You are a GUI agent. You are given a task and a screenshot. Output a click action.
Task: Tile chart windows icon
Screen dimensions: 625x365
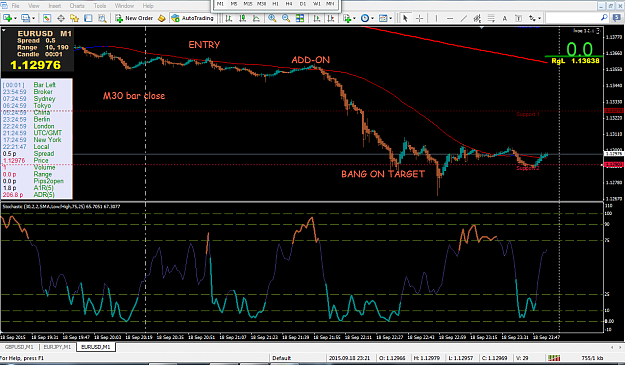click(300, 18)
